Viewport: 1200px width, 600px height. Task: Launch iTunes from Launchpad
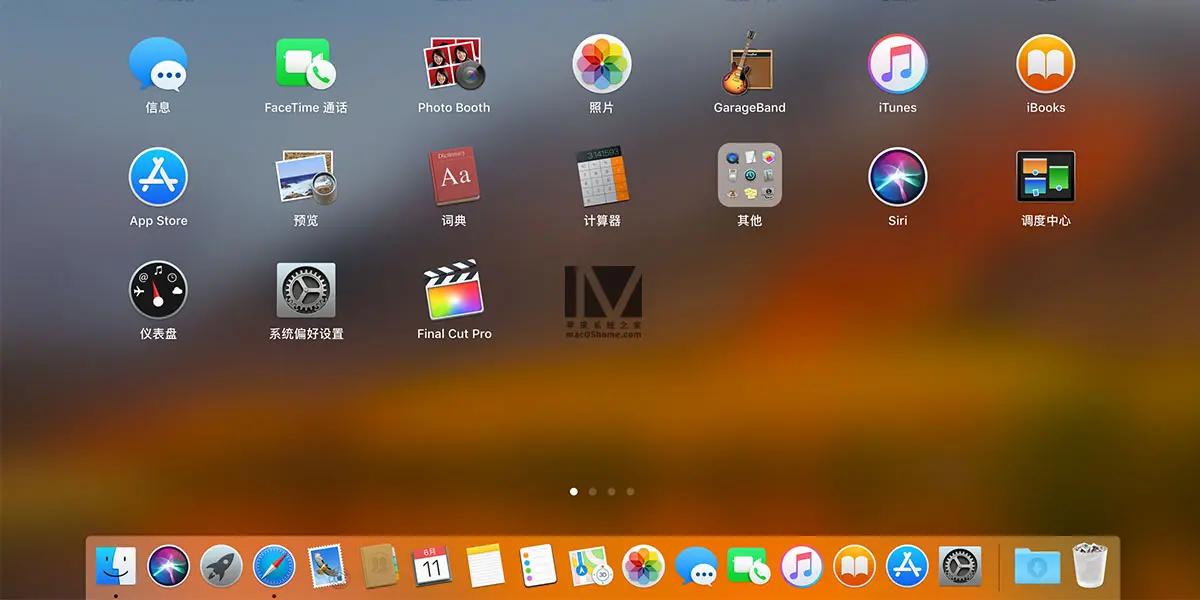coord(896,65)
